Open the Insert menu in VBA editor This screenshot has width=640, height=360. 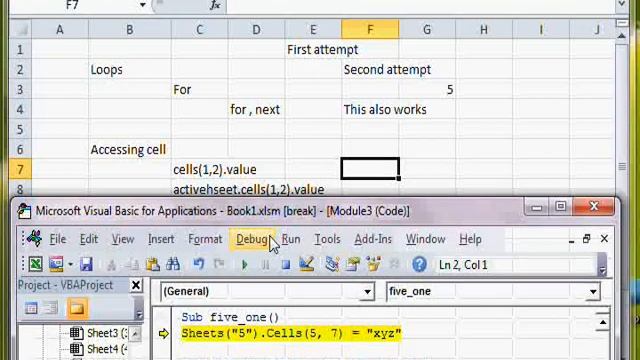pyautogui.click(x=161, y=239)
